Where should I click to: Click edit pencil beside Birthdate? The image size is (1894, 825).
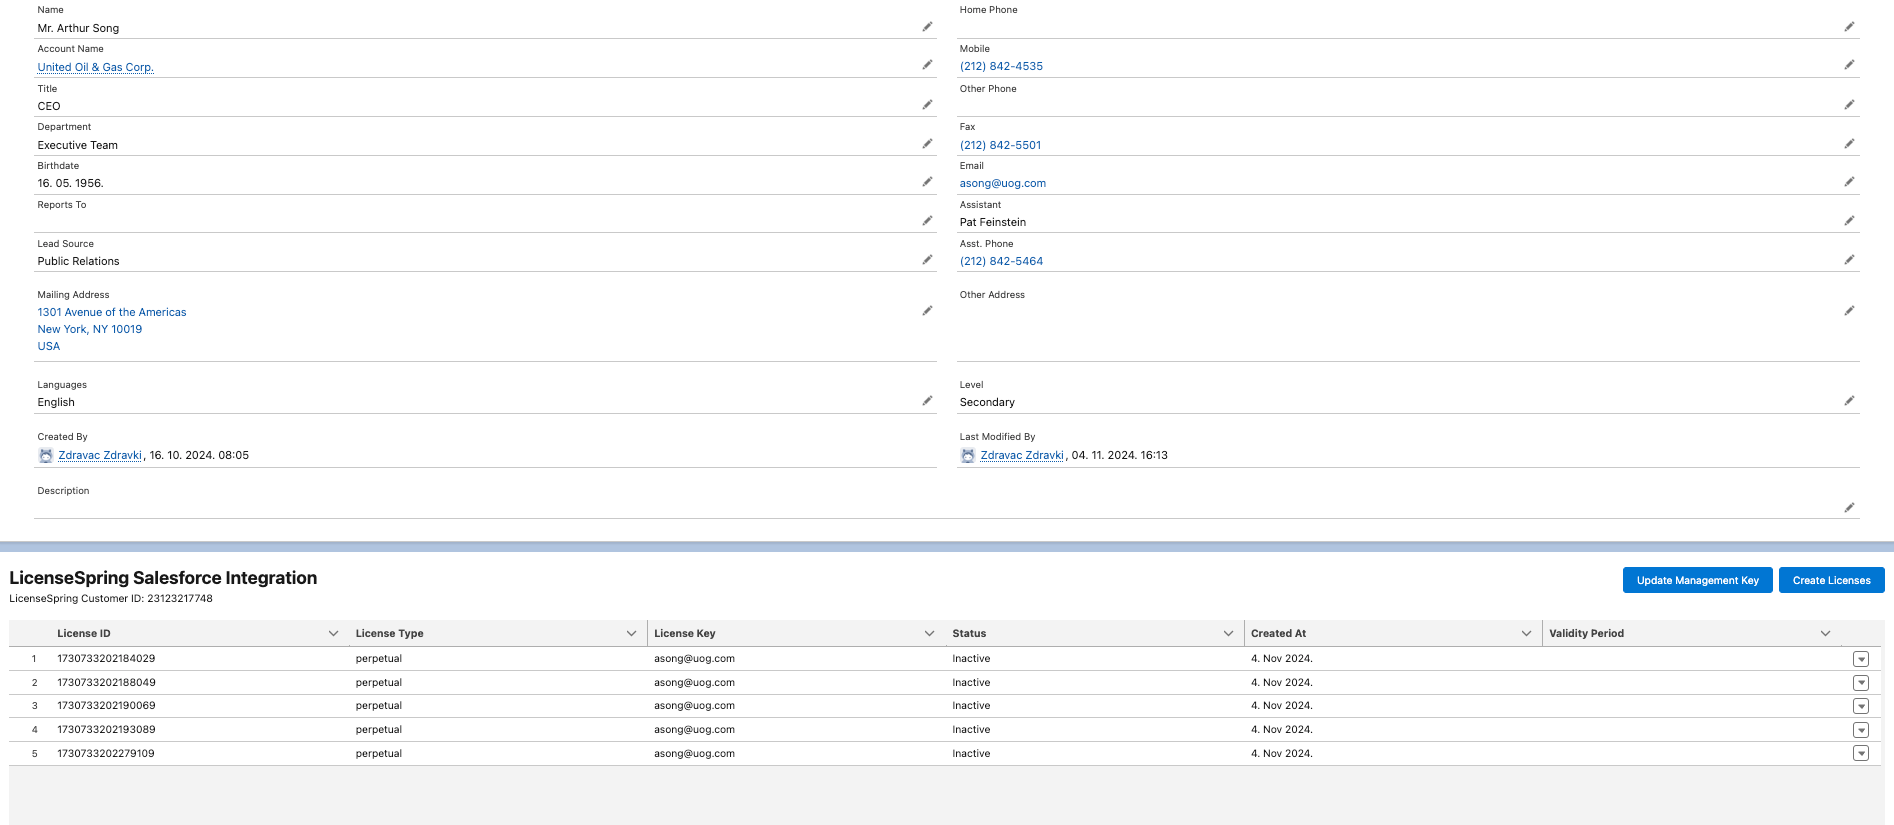click(x=927, y=182)
